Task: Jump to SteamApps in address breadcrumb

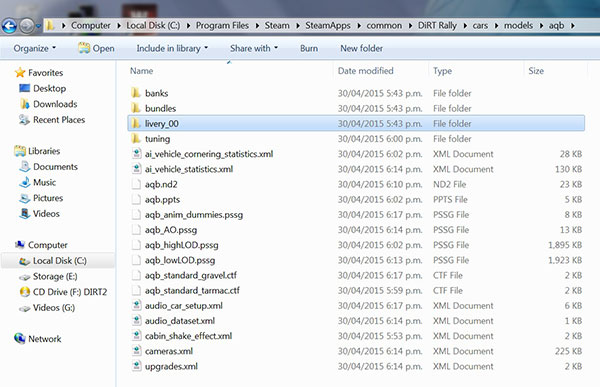Action: 328,26
